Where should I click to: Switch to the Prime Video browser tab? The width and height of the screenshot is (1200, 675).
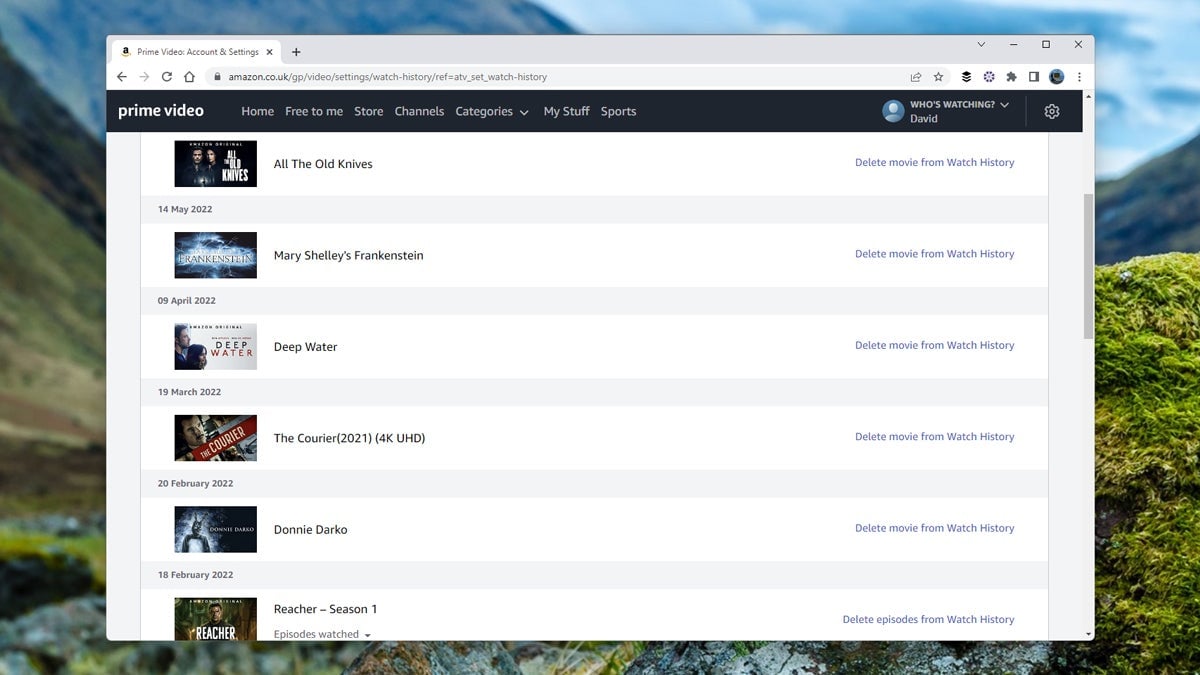195,51
